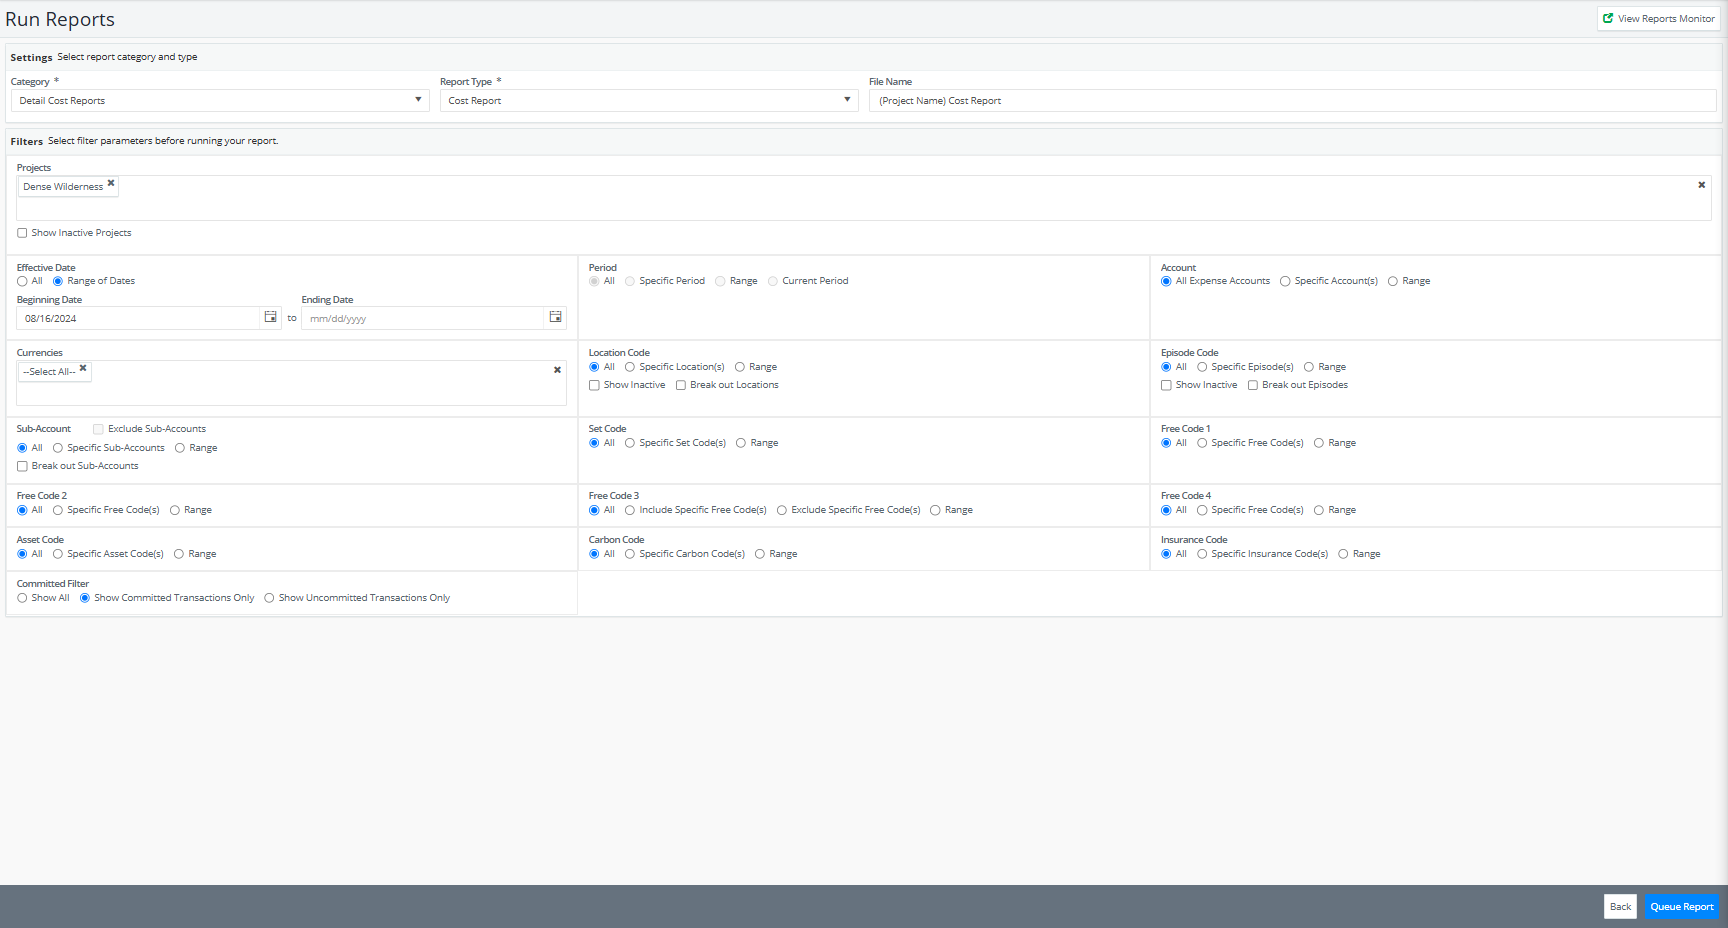This screenshot has width=1728, height=928.
Task: Enable Show Inactive Projects checkbox
Action: tap(22, 233)
